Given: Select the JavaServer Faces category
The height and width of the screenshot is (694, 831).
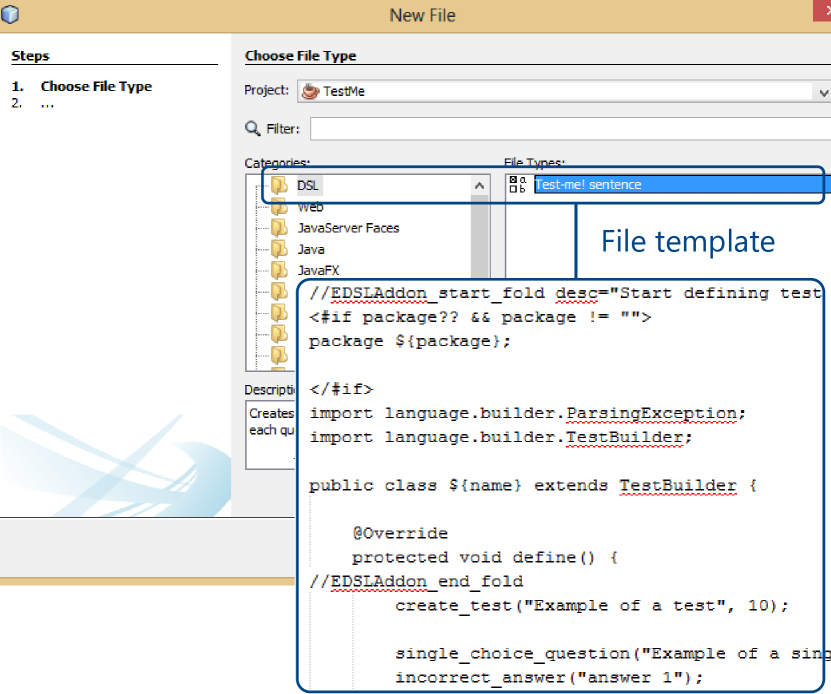Looking at the screenshot, I should tap(348, 228).
